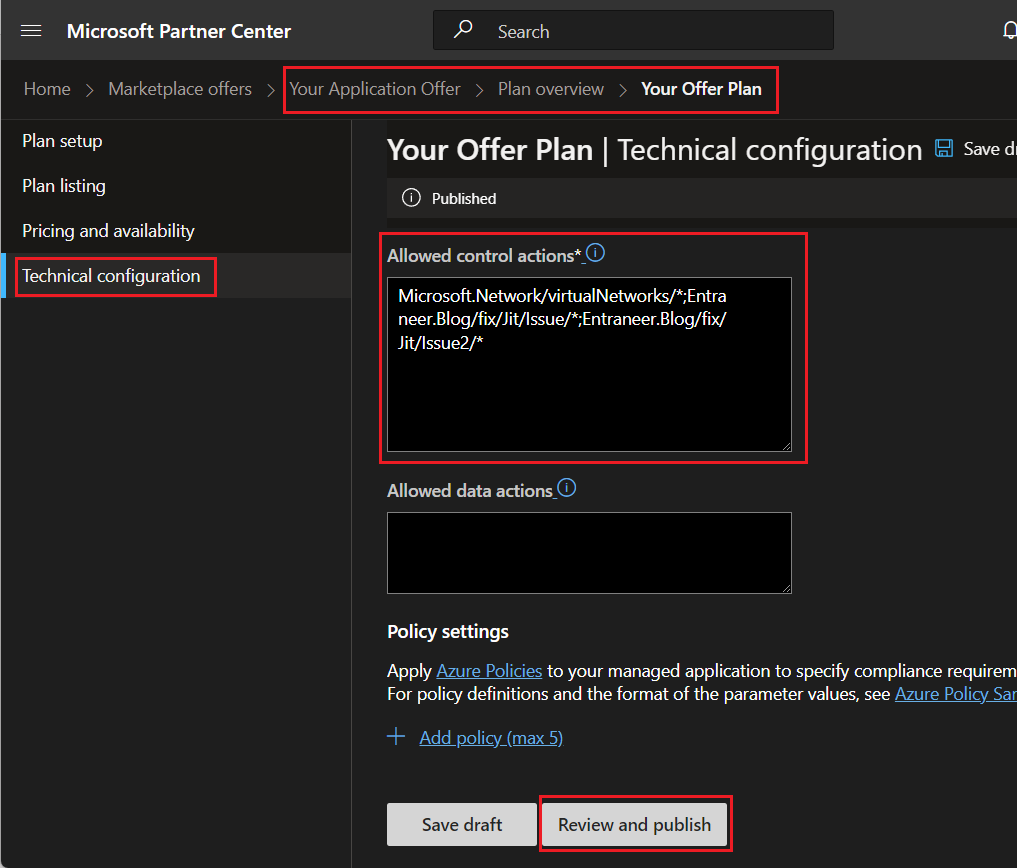Show info for Allowed data actions
This screenshot has width=1017, height=868.
click(x=567, y=487)
